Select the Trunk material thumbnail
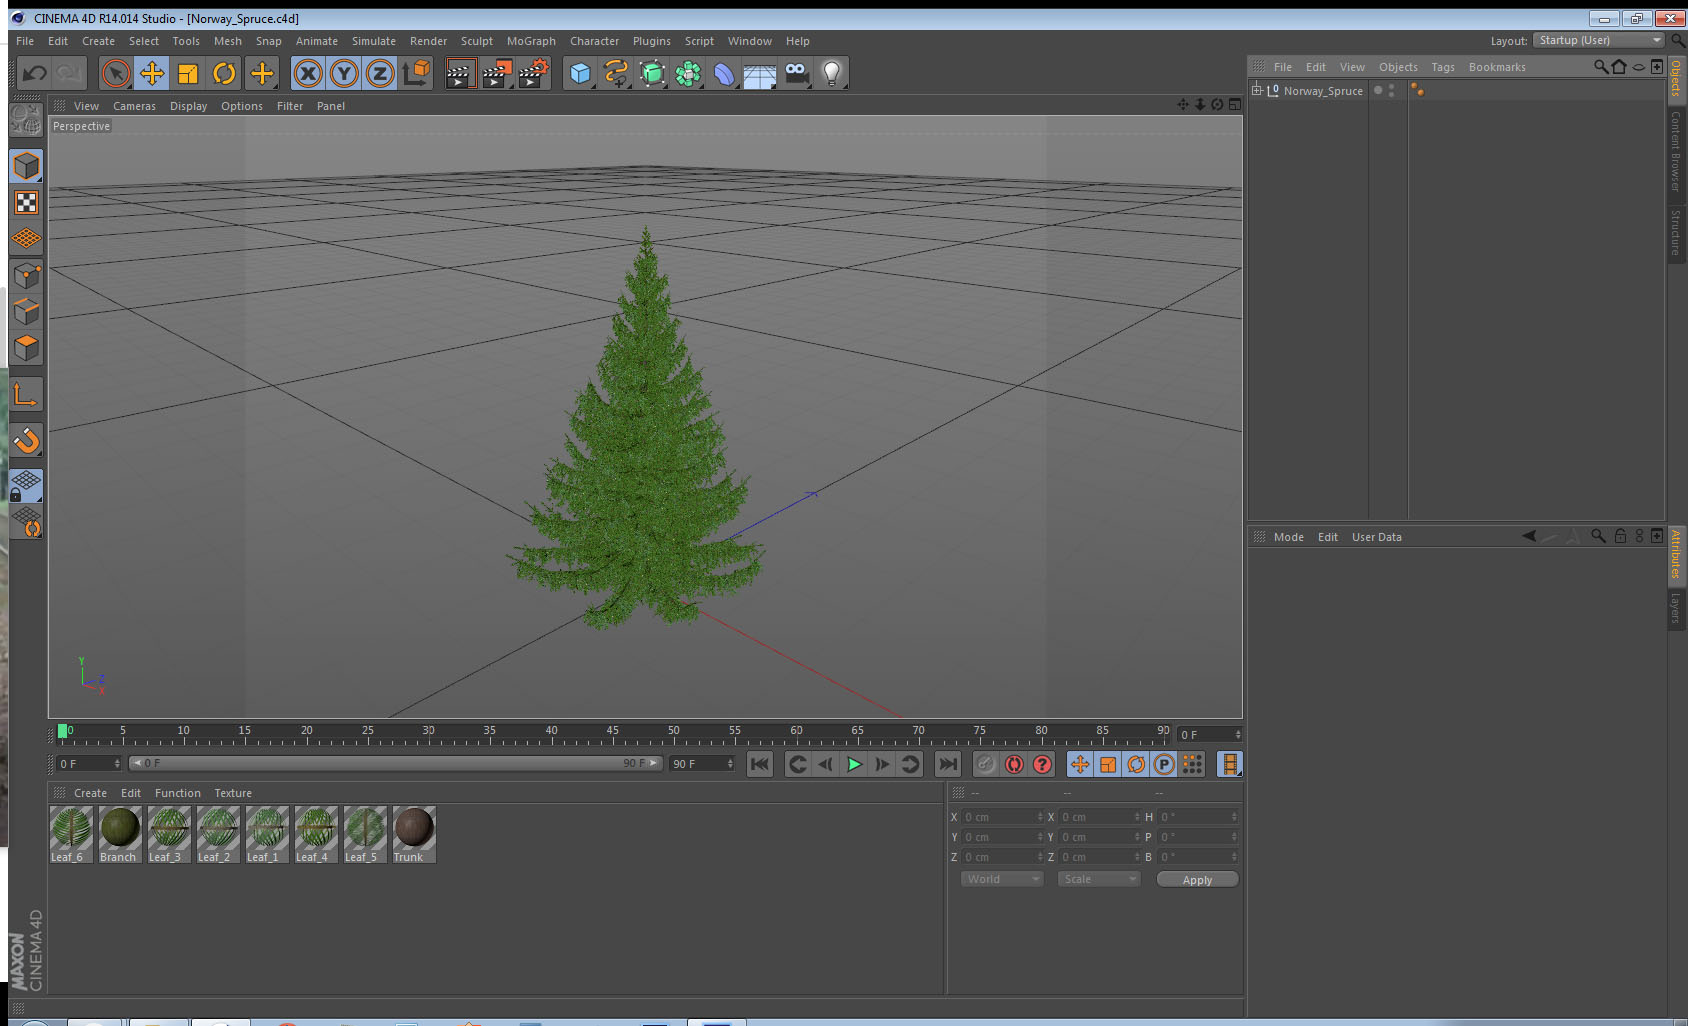Image resolution: width=1688 pixels, height=1026 pixels. coord(414,835)
